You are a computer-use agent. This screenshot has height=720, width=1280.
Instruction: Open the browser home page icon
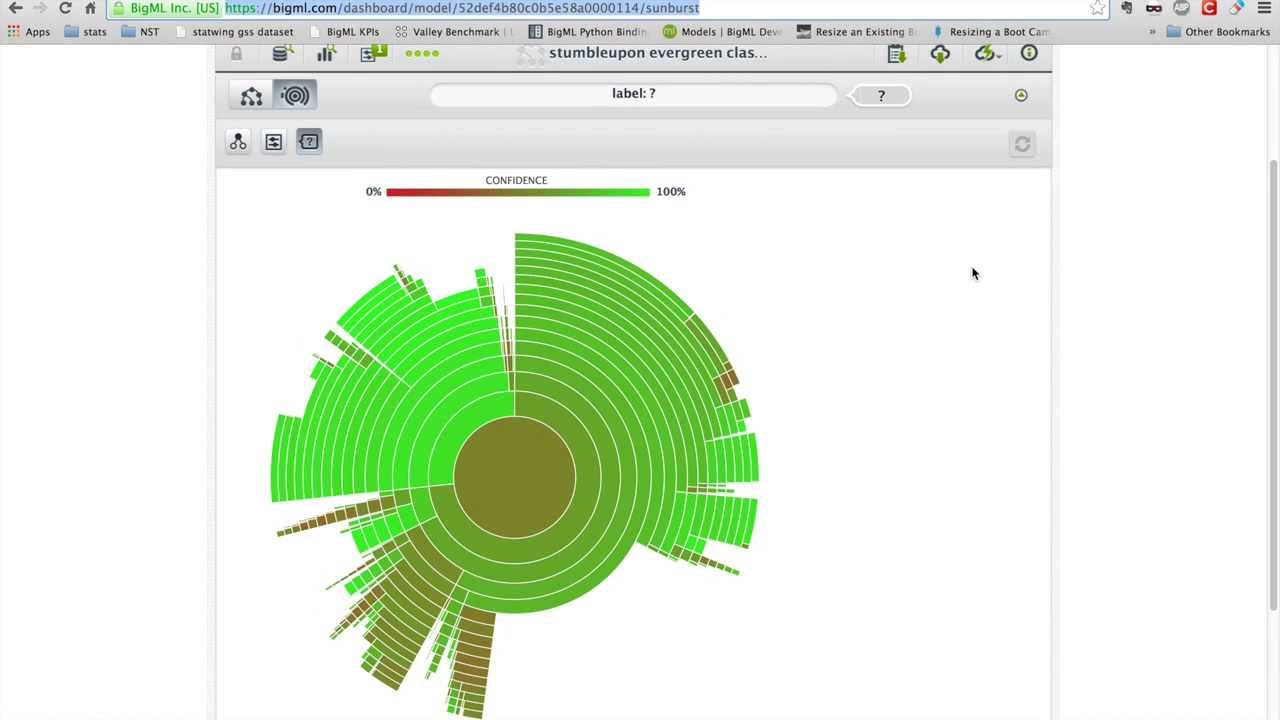click(90, 8)
